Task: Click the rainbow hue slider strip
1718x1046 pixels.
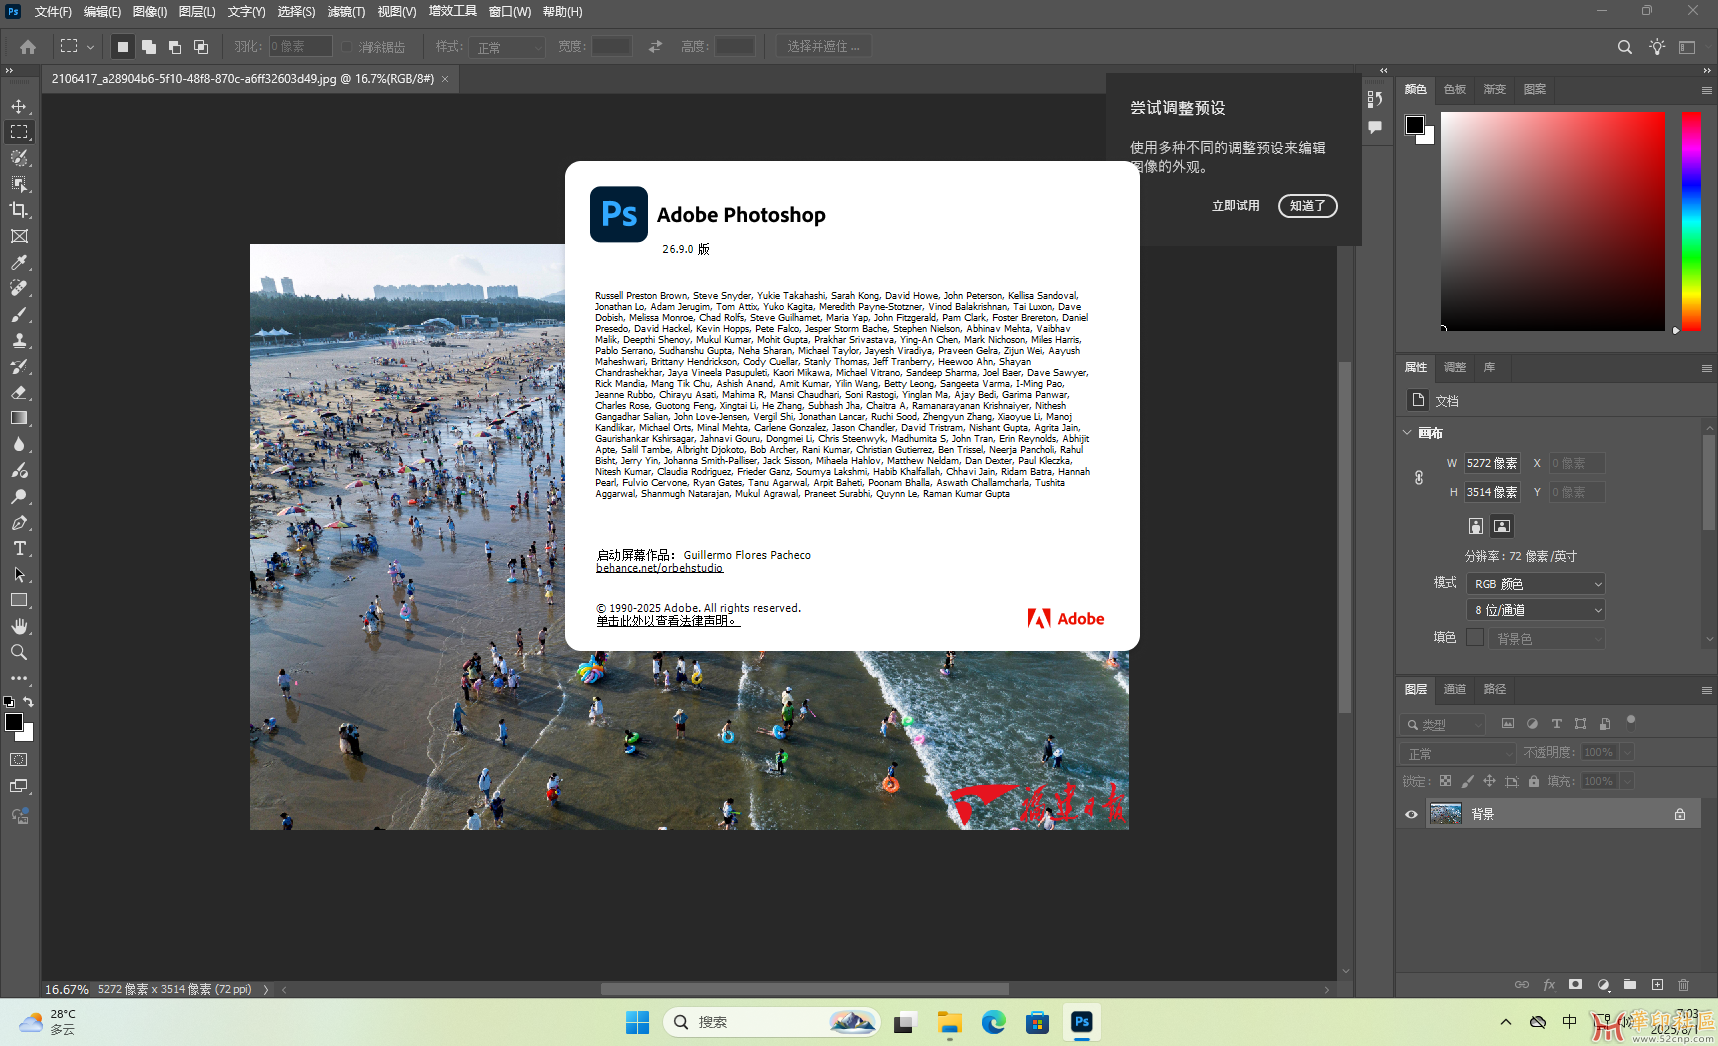Action: pos(1691,221)
